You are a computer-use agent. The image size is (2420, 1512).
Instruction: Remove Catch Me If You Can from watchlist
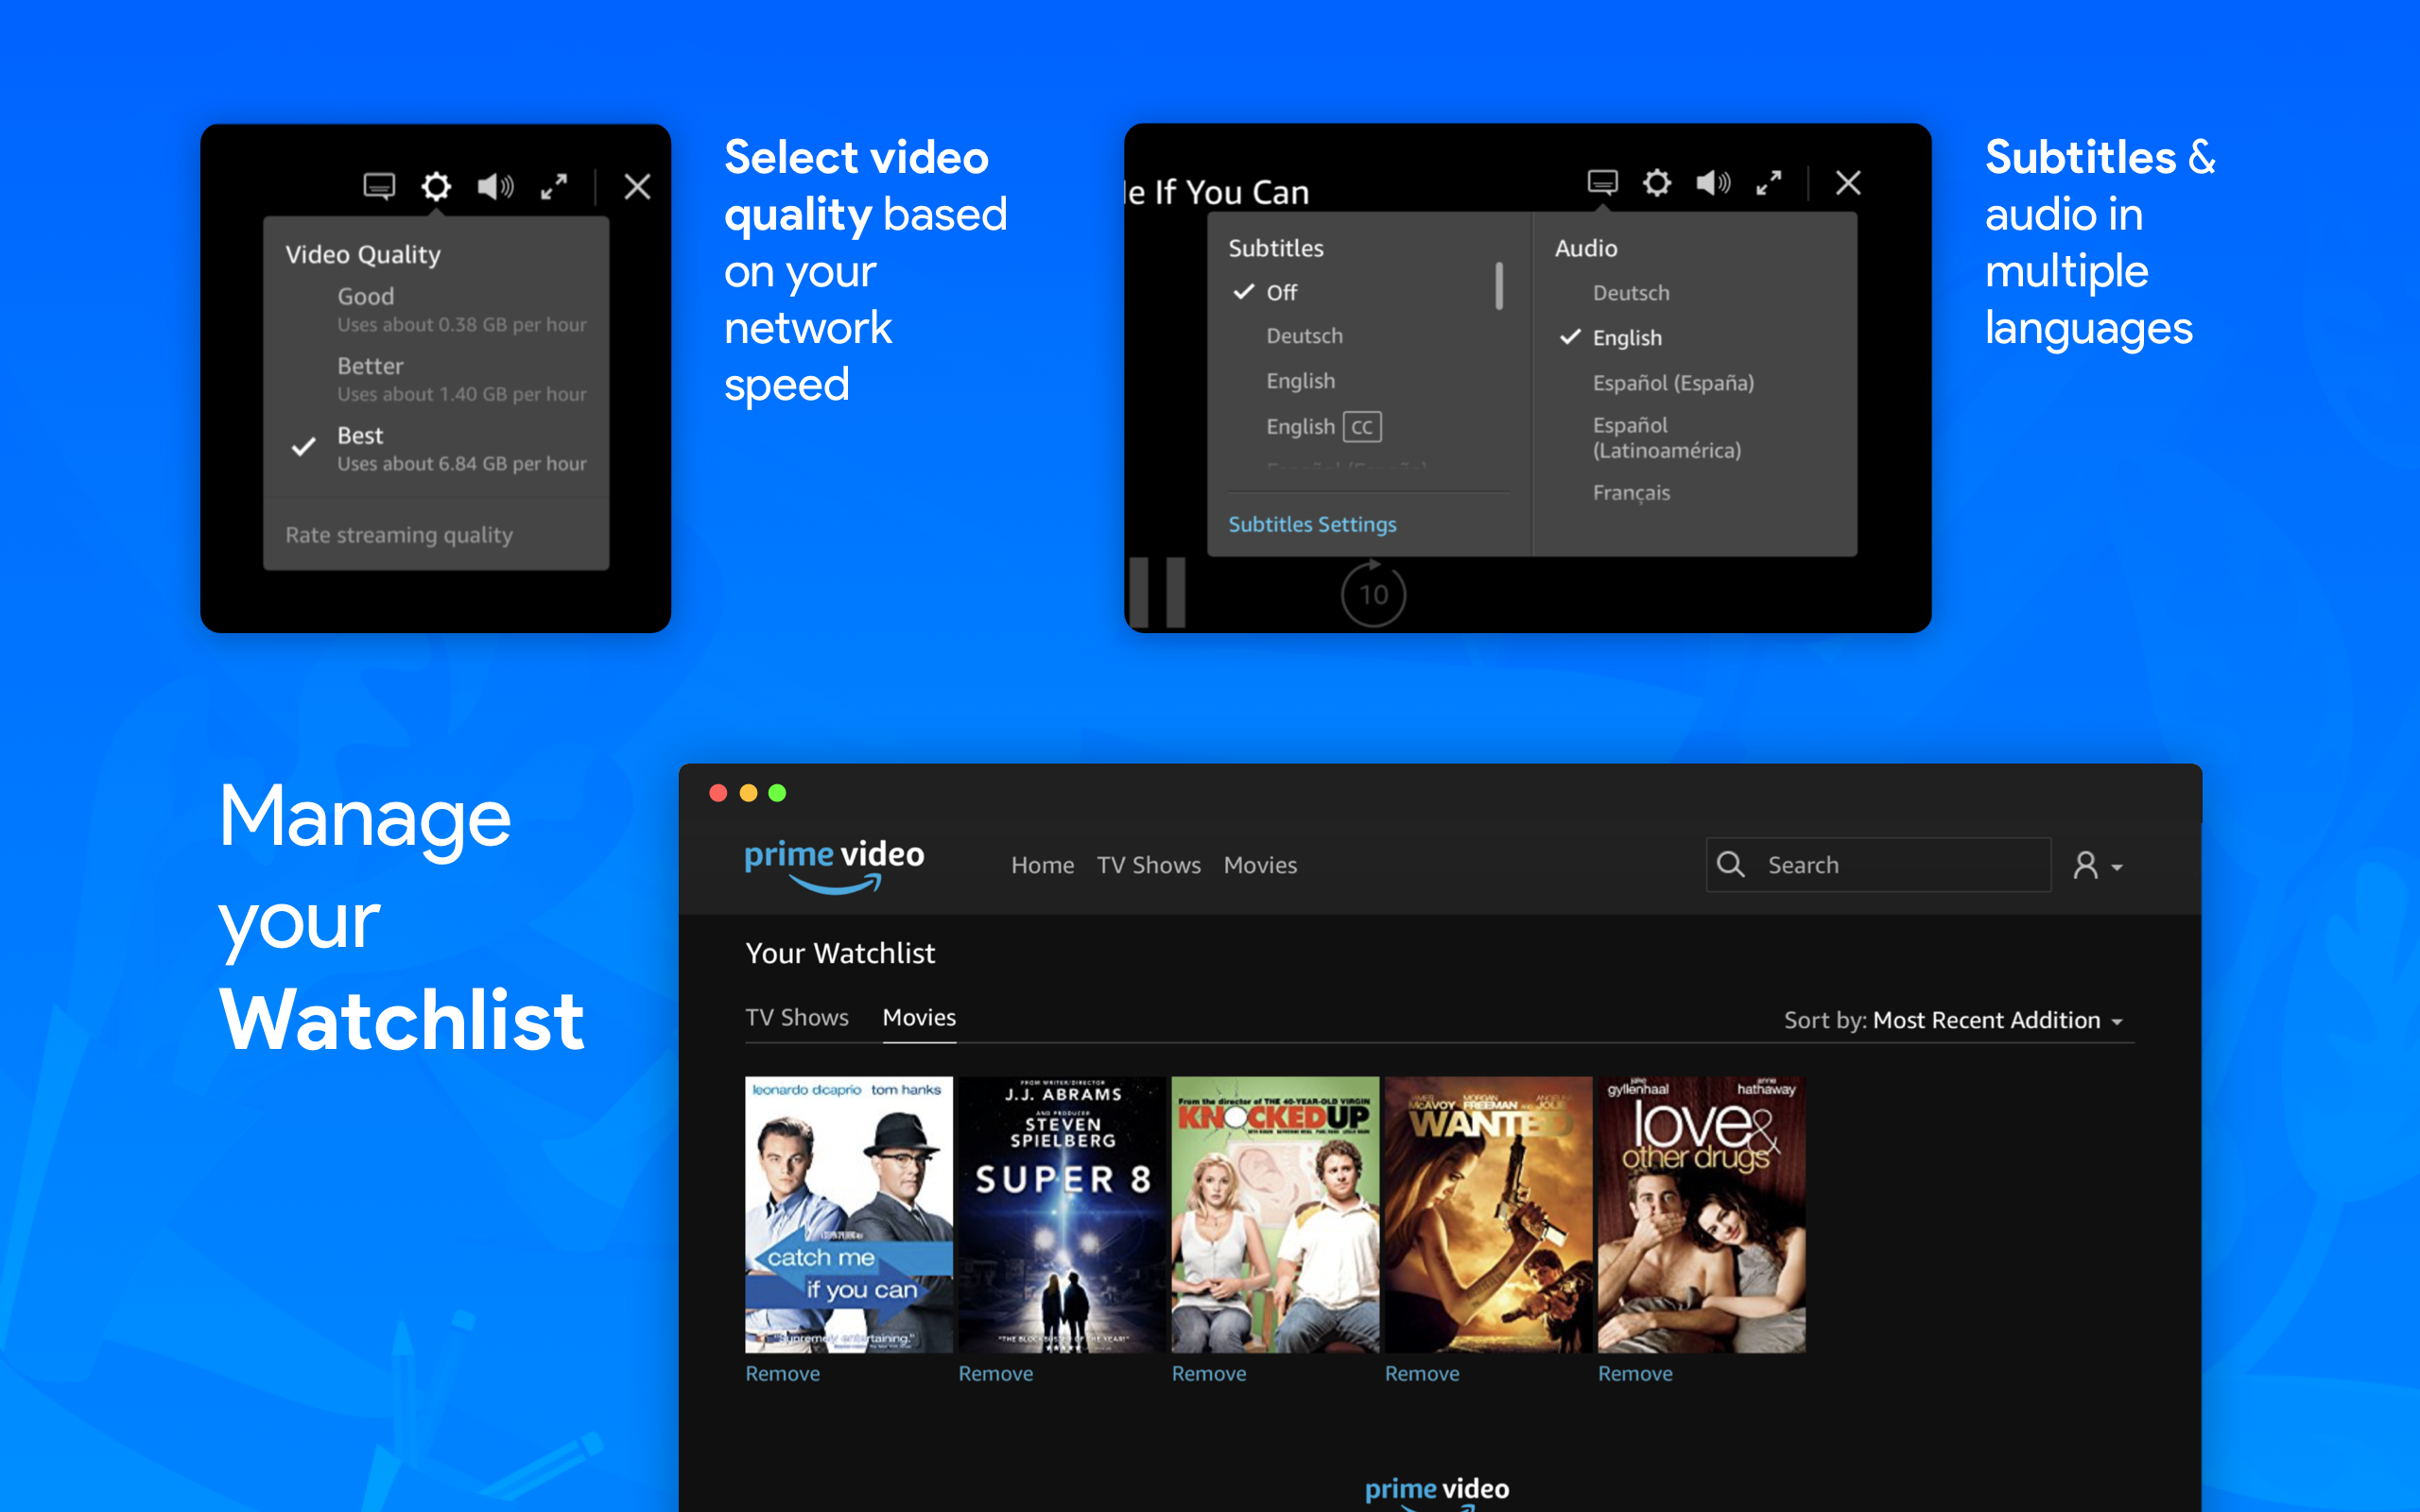point(782,1374)
